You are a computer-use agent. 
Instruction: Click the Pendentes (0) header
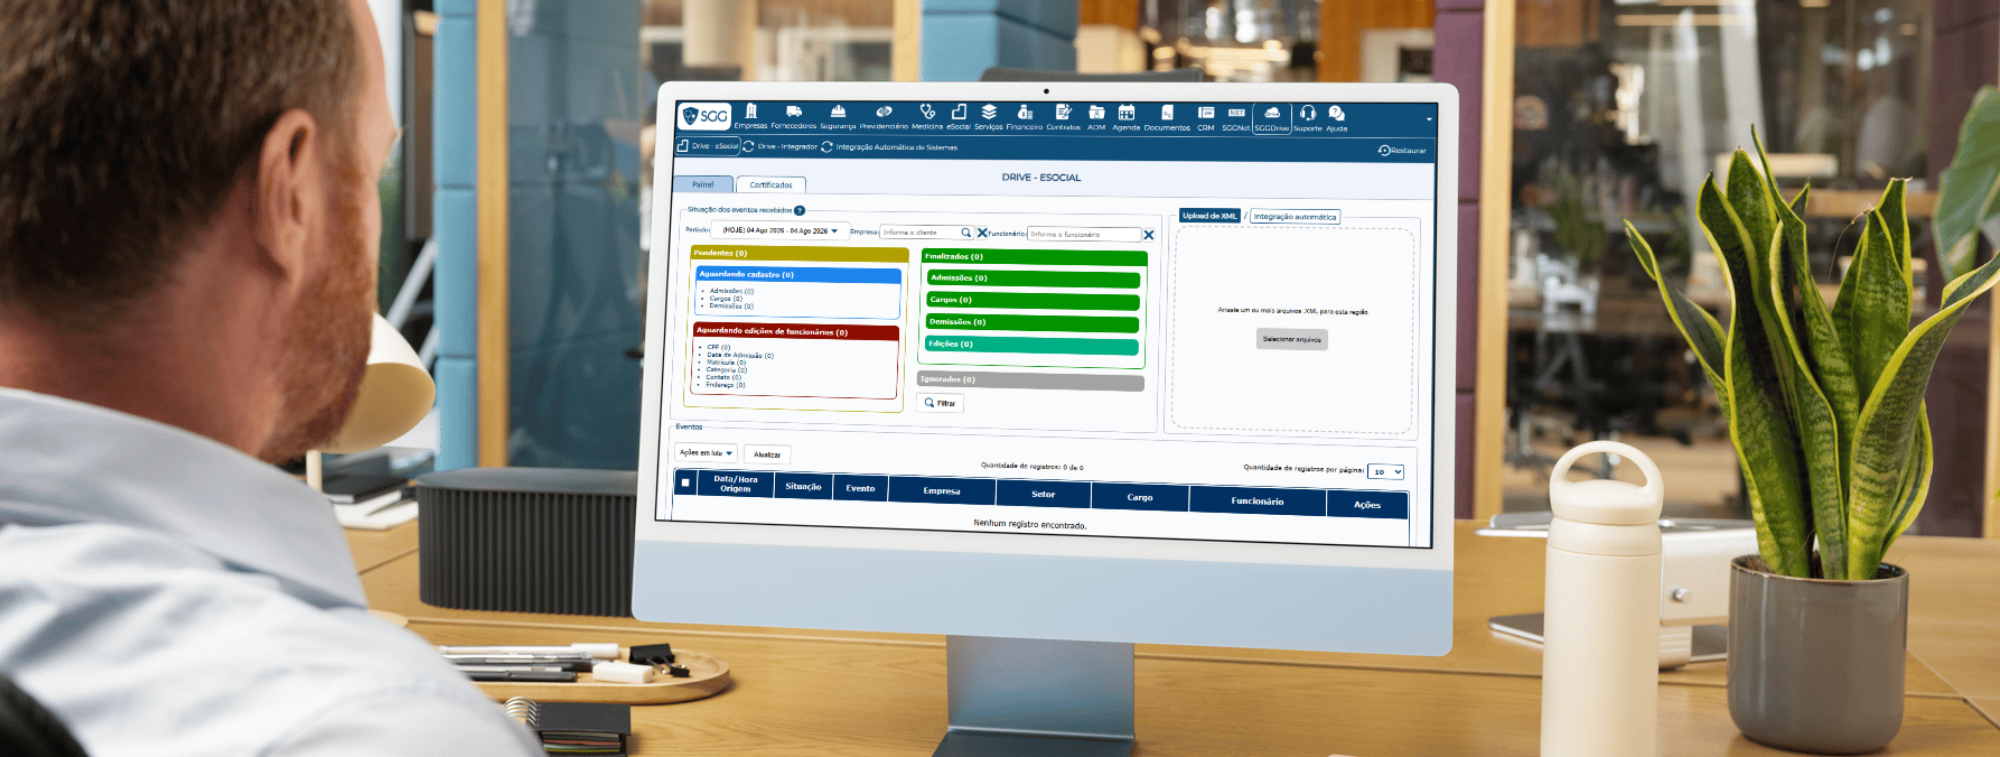[x=799, y=253]
